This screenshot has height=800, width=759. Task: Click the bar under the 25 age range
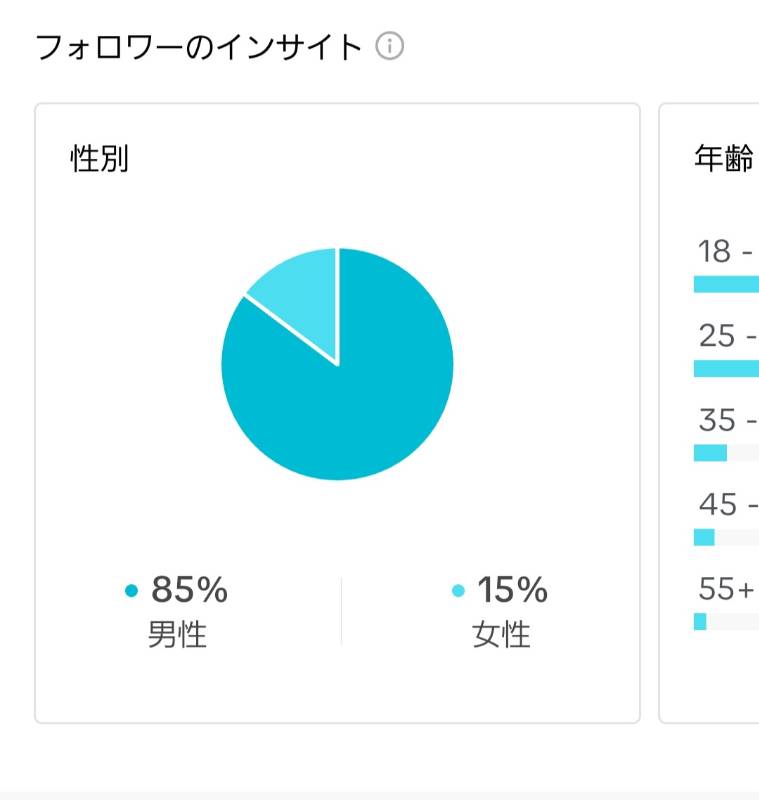(726, 368)
